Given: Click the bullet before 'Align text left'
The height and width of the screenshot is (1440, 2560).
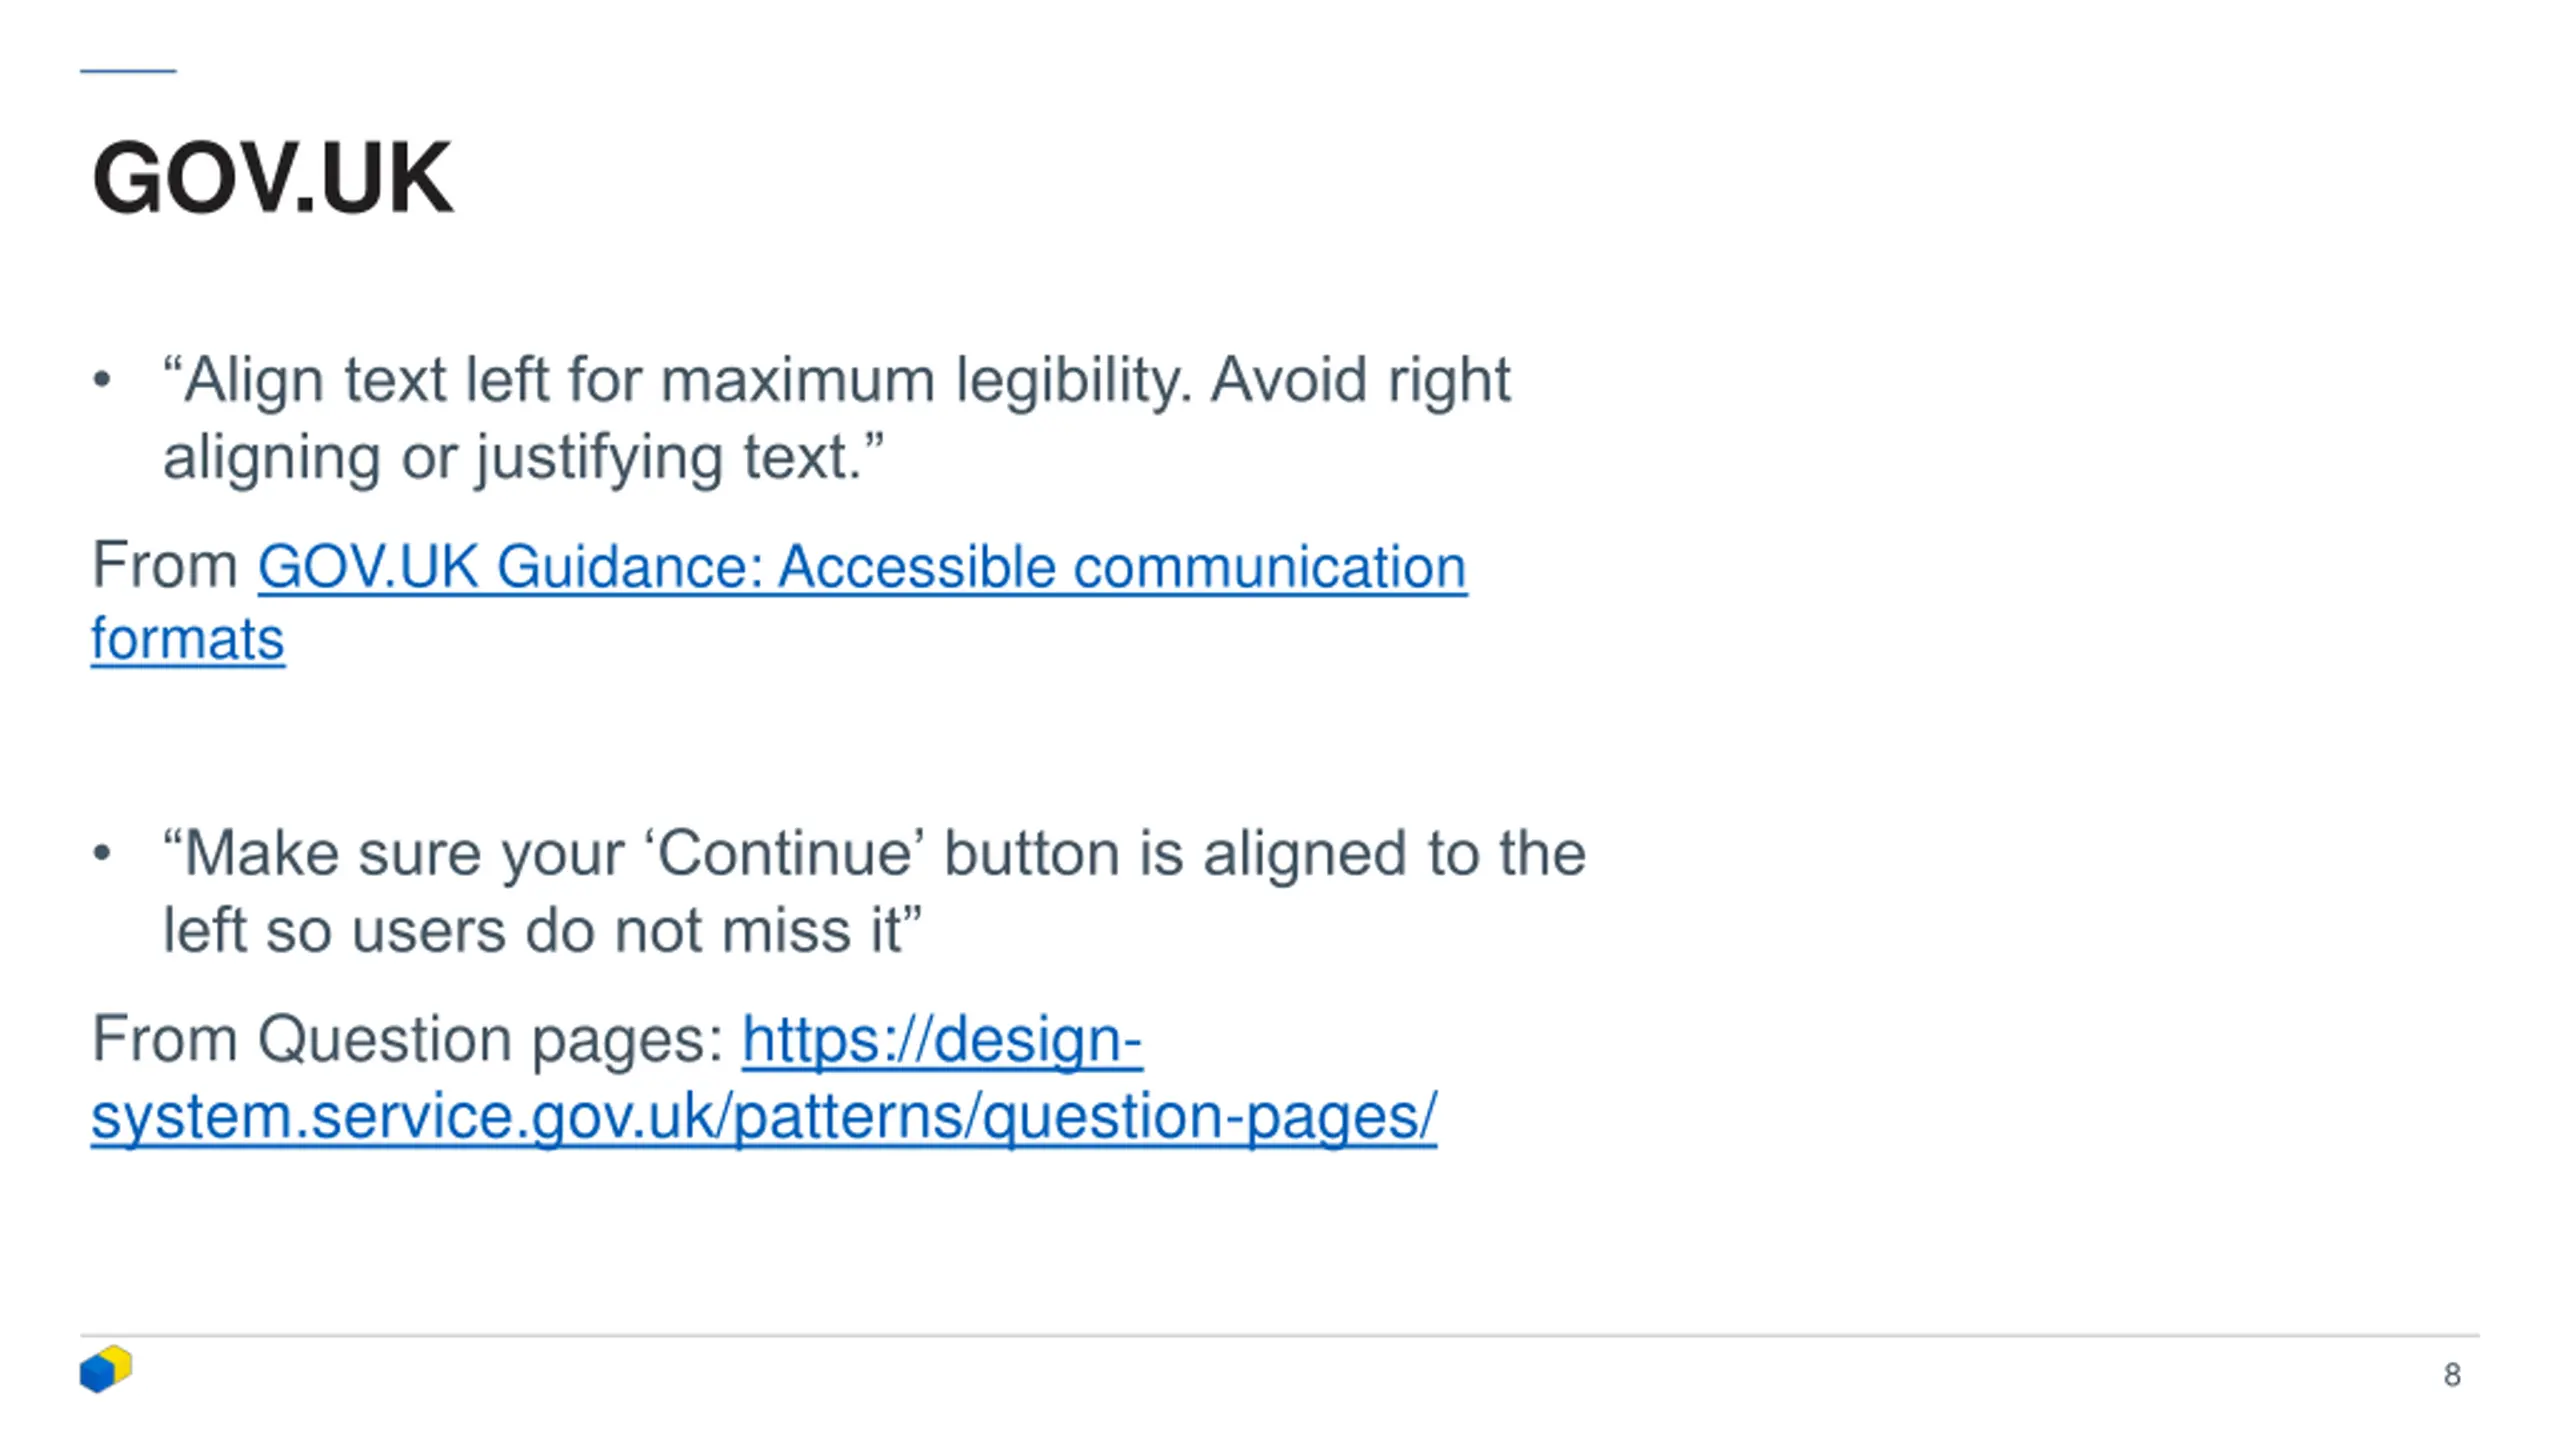Looking at the screenshot, I should [101, 380].
